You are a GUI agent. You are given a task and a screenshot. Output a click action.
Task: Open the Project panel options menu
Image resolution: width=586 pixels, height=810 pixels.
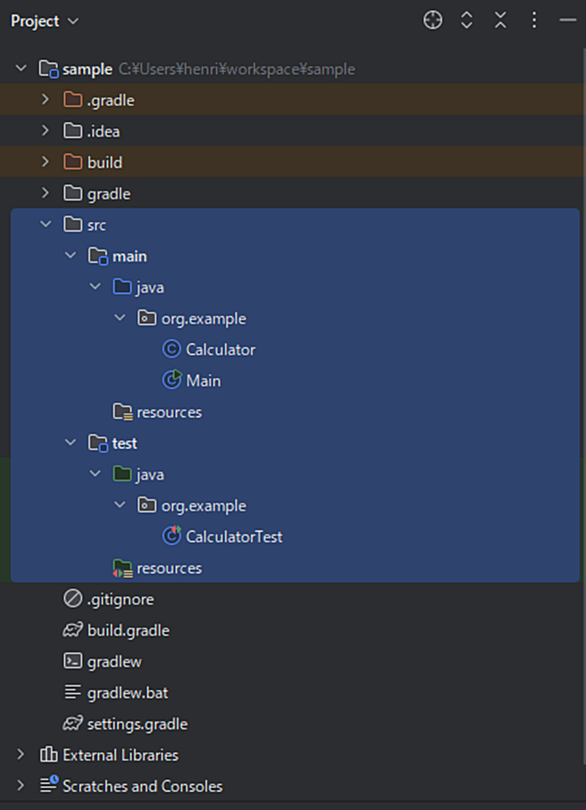coord(534,21)
